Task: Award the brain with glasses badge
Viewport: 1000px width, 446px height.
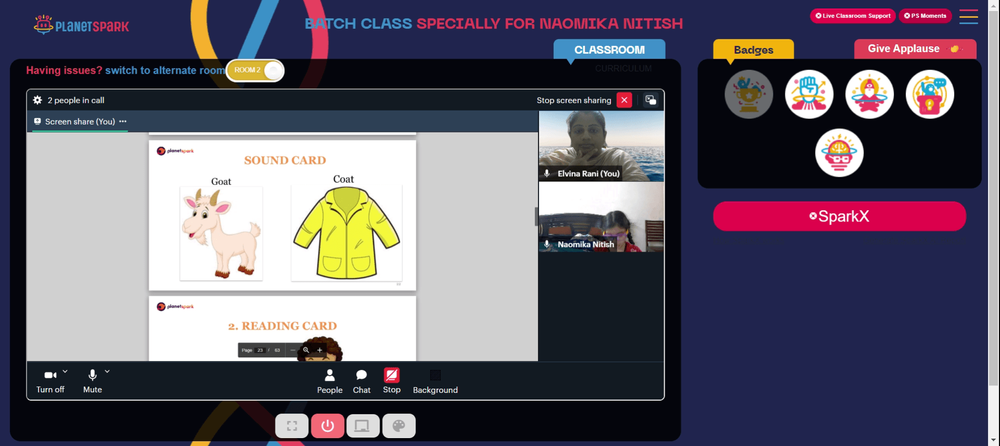Action: pos(839,153)
